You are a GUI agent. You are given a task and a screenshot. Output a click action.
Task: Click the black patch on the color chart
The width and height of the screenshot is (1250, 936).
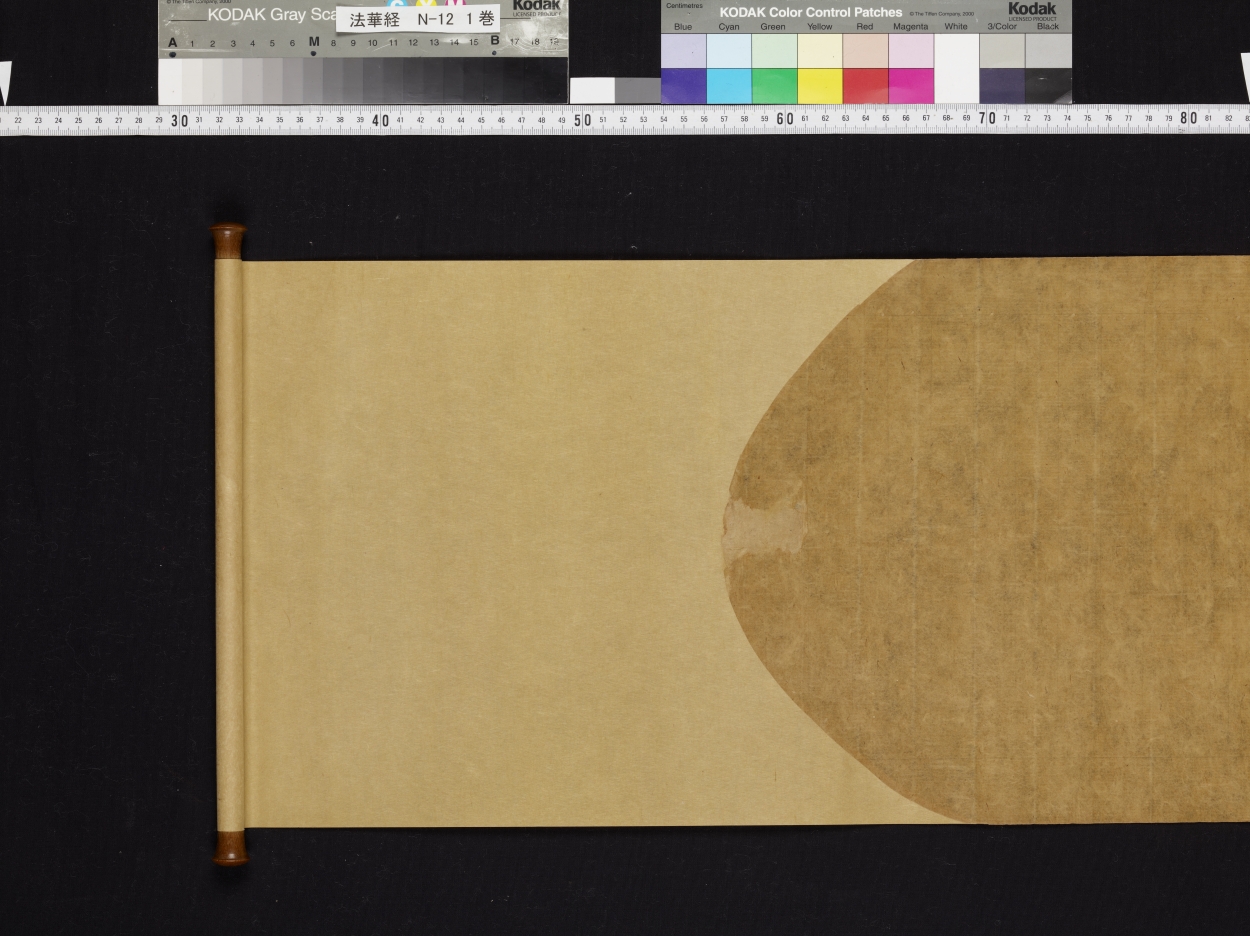coord(1048,86)
